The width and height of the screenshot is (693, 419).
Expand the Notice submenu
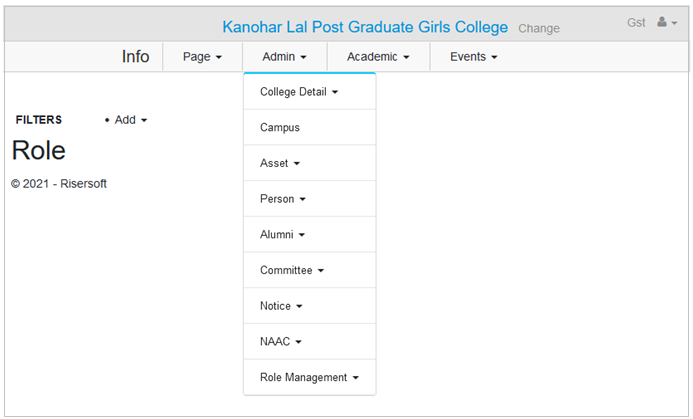(x=309, y=306)
